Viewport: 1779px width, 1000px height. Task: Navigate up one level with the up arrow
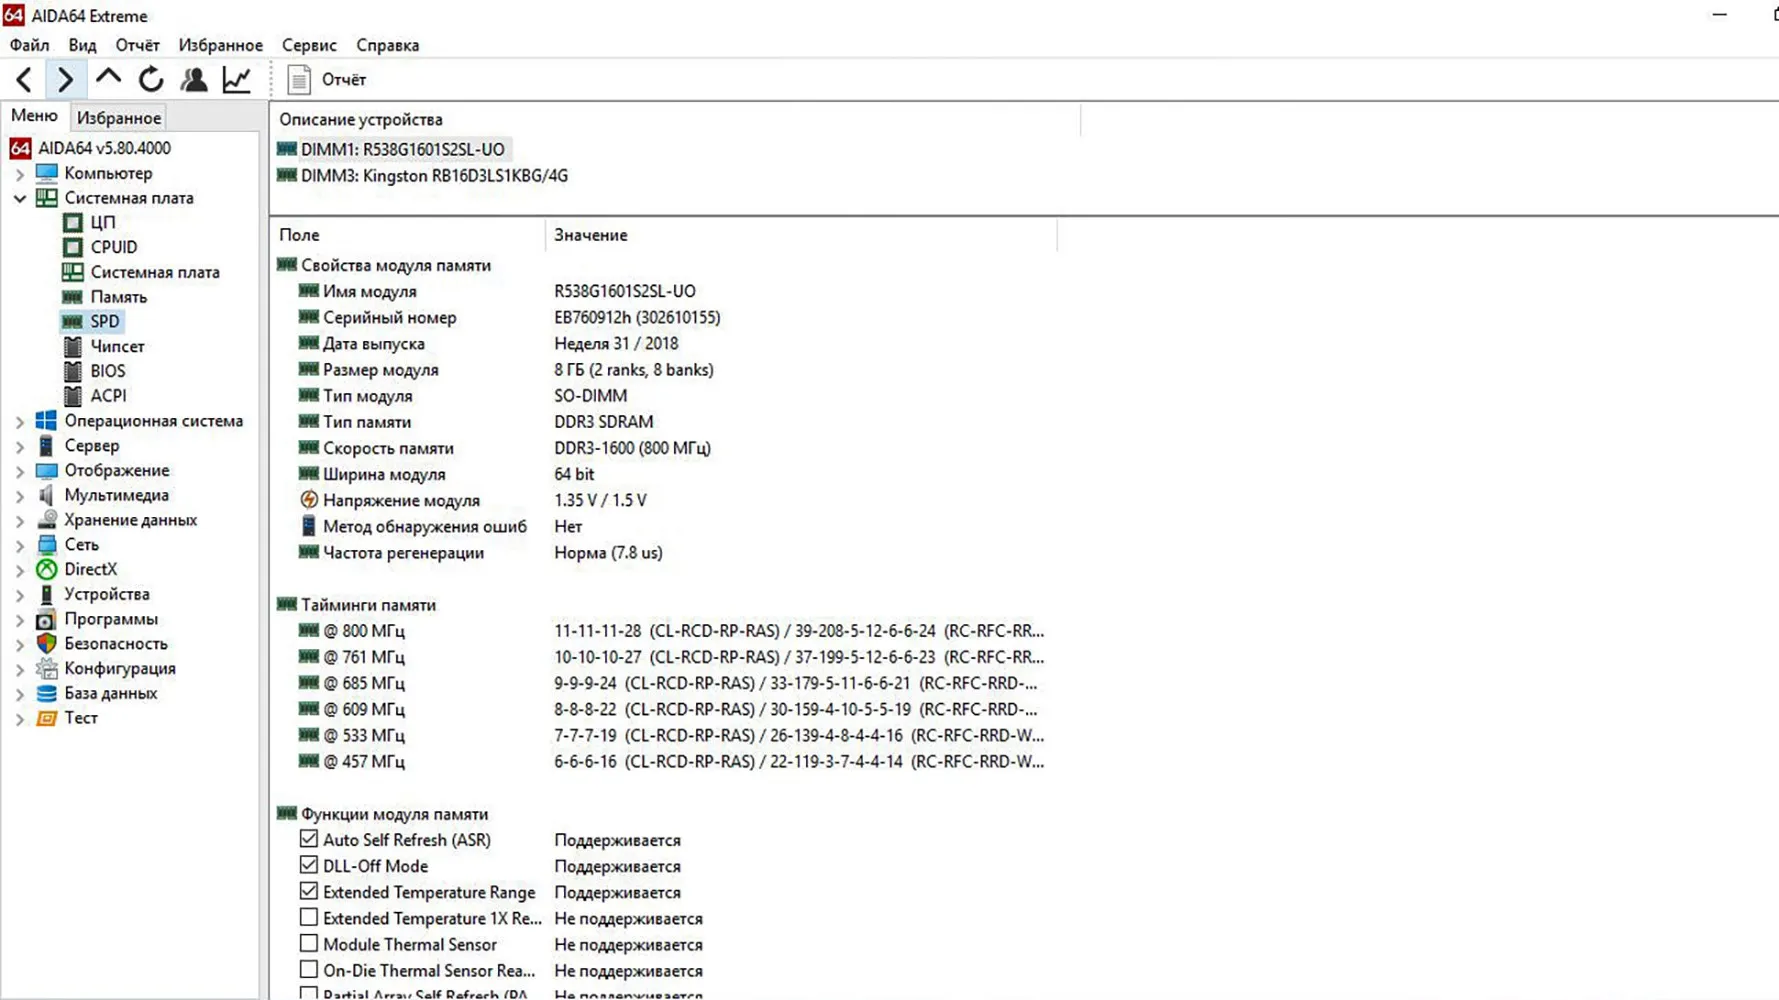coord(108,78)
